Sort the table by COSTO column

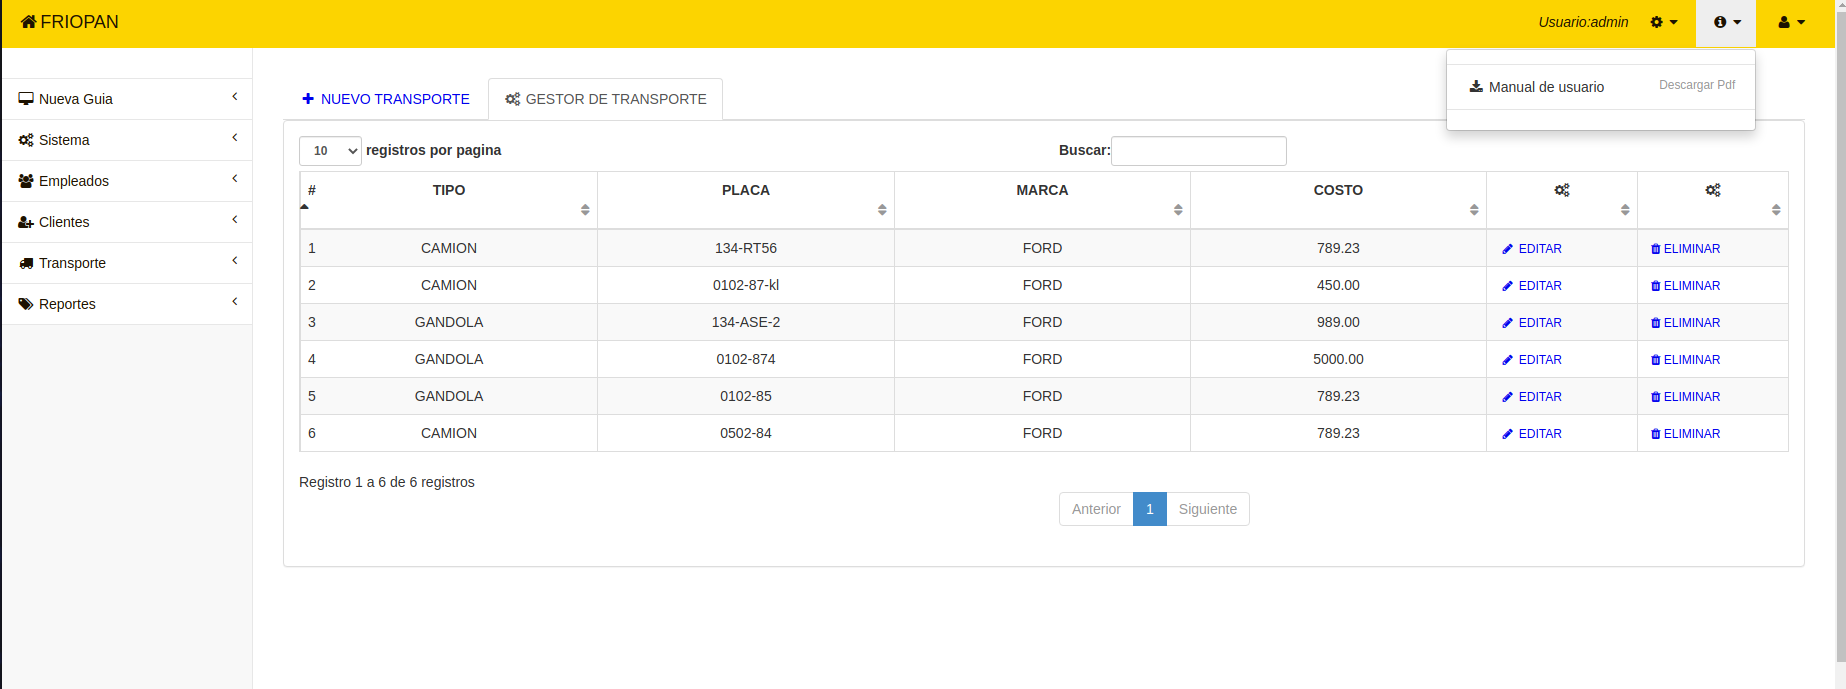pos(1338,191)
